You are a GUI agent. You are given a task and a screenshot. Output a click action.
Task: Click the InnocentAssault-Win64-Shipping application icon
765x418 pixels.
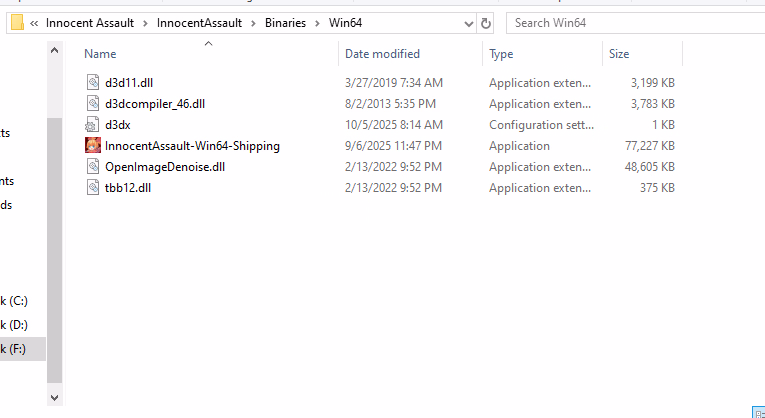click(x=93, y=146)
